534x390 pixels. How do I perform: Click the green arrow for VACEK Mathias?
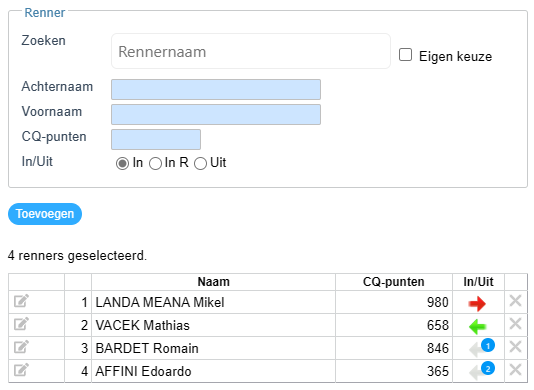point(477,327)
